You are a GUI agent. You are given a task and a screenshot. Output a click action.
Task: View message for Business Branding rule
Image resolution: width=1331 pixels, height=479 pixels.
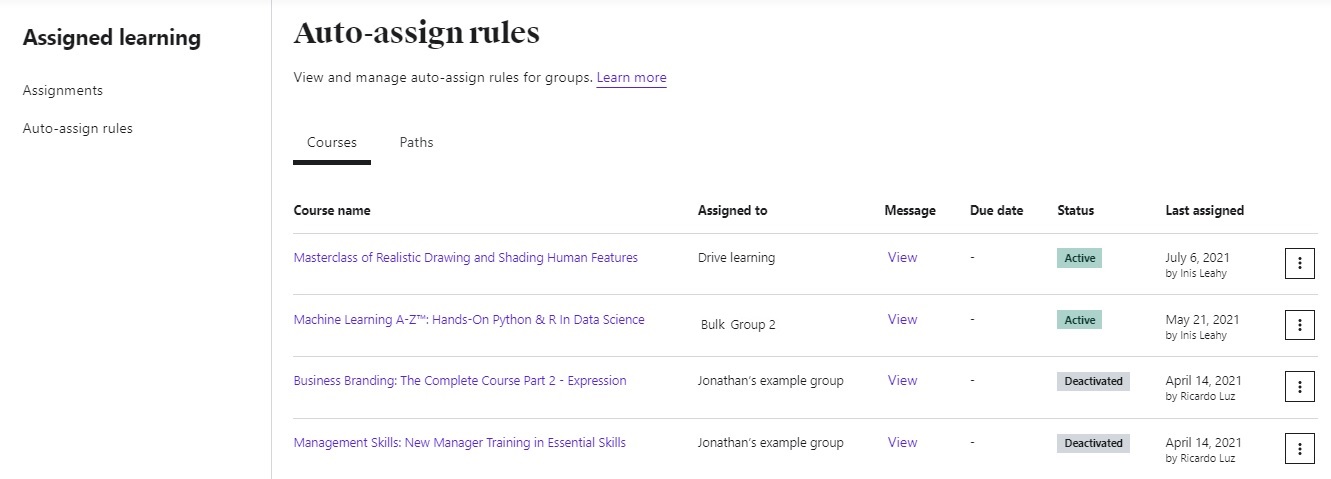(902, 381)
